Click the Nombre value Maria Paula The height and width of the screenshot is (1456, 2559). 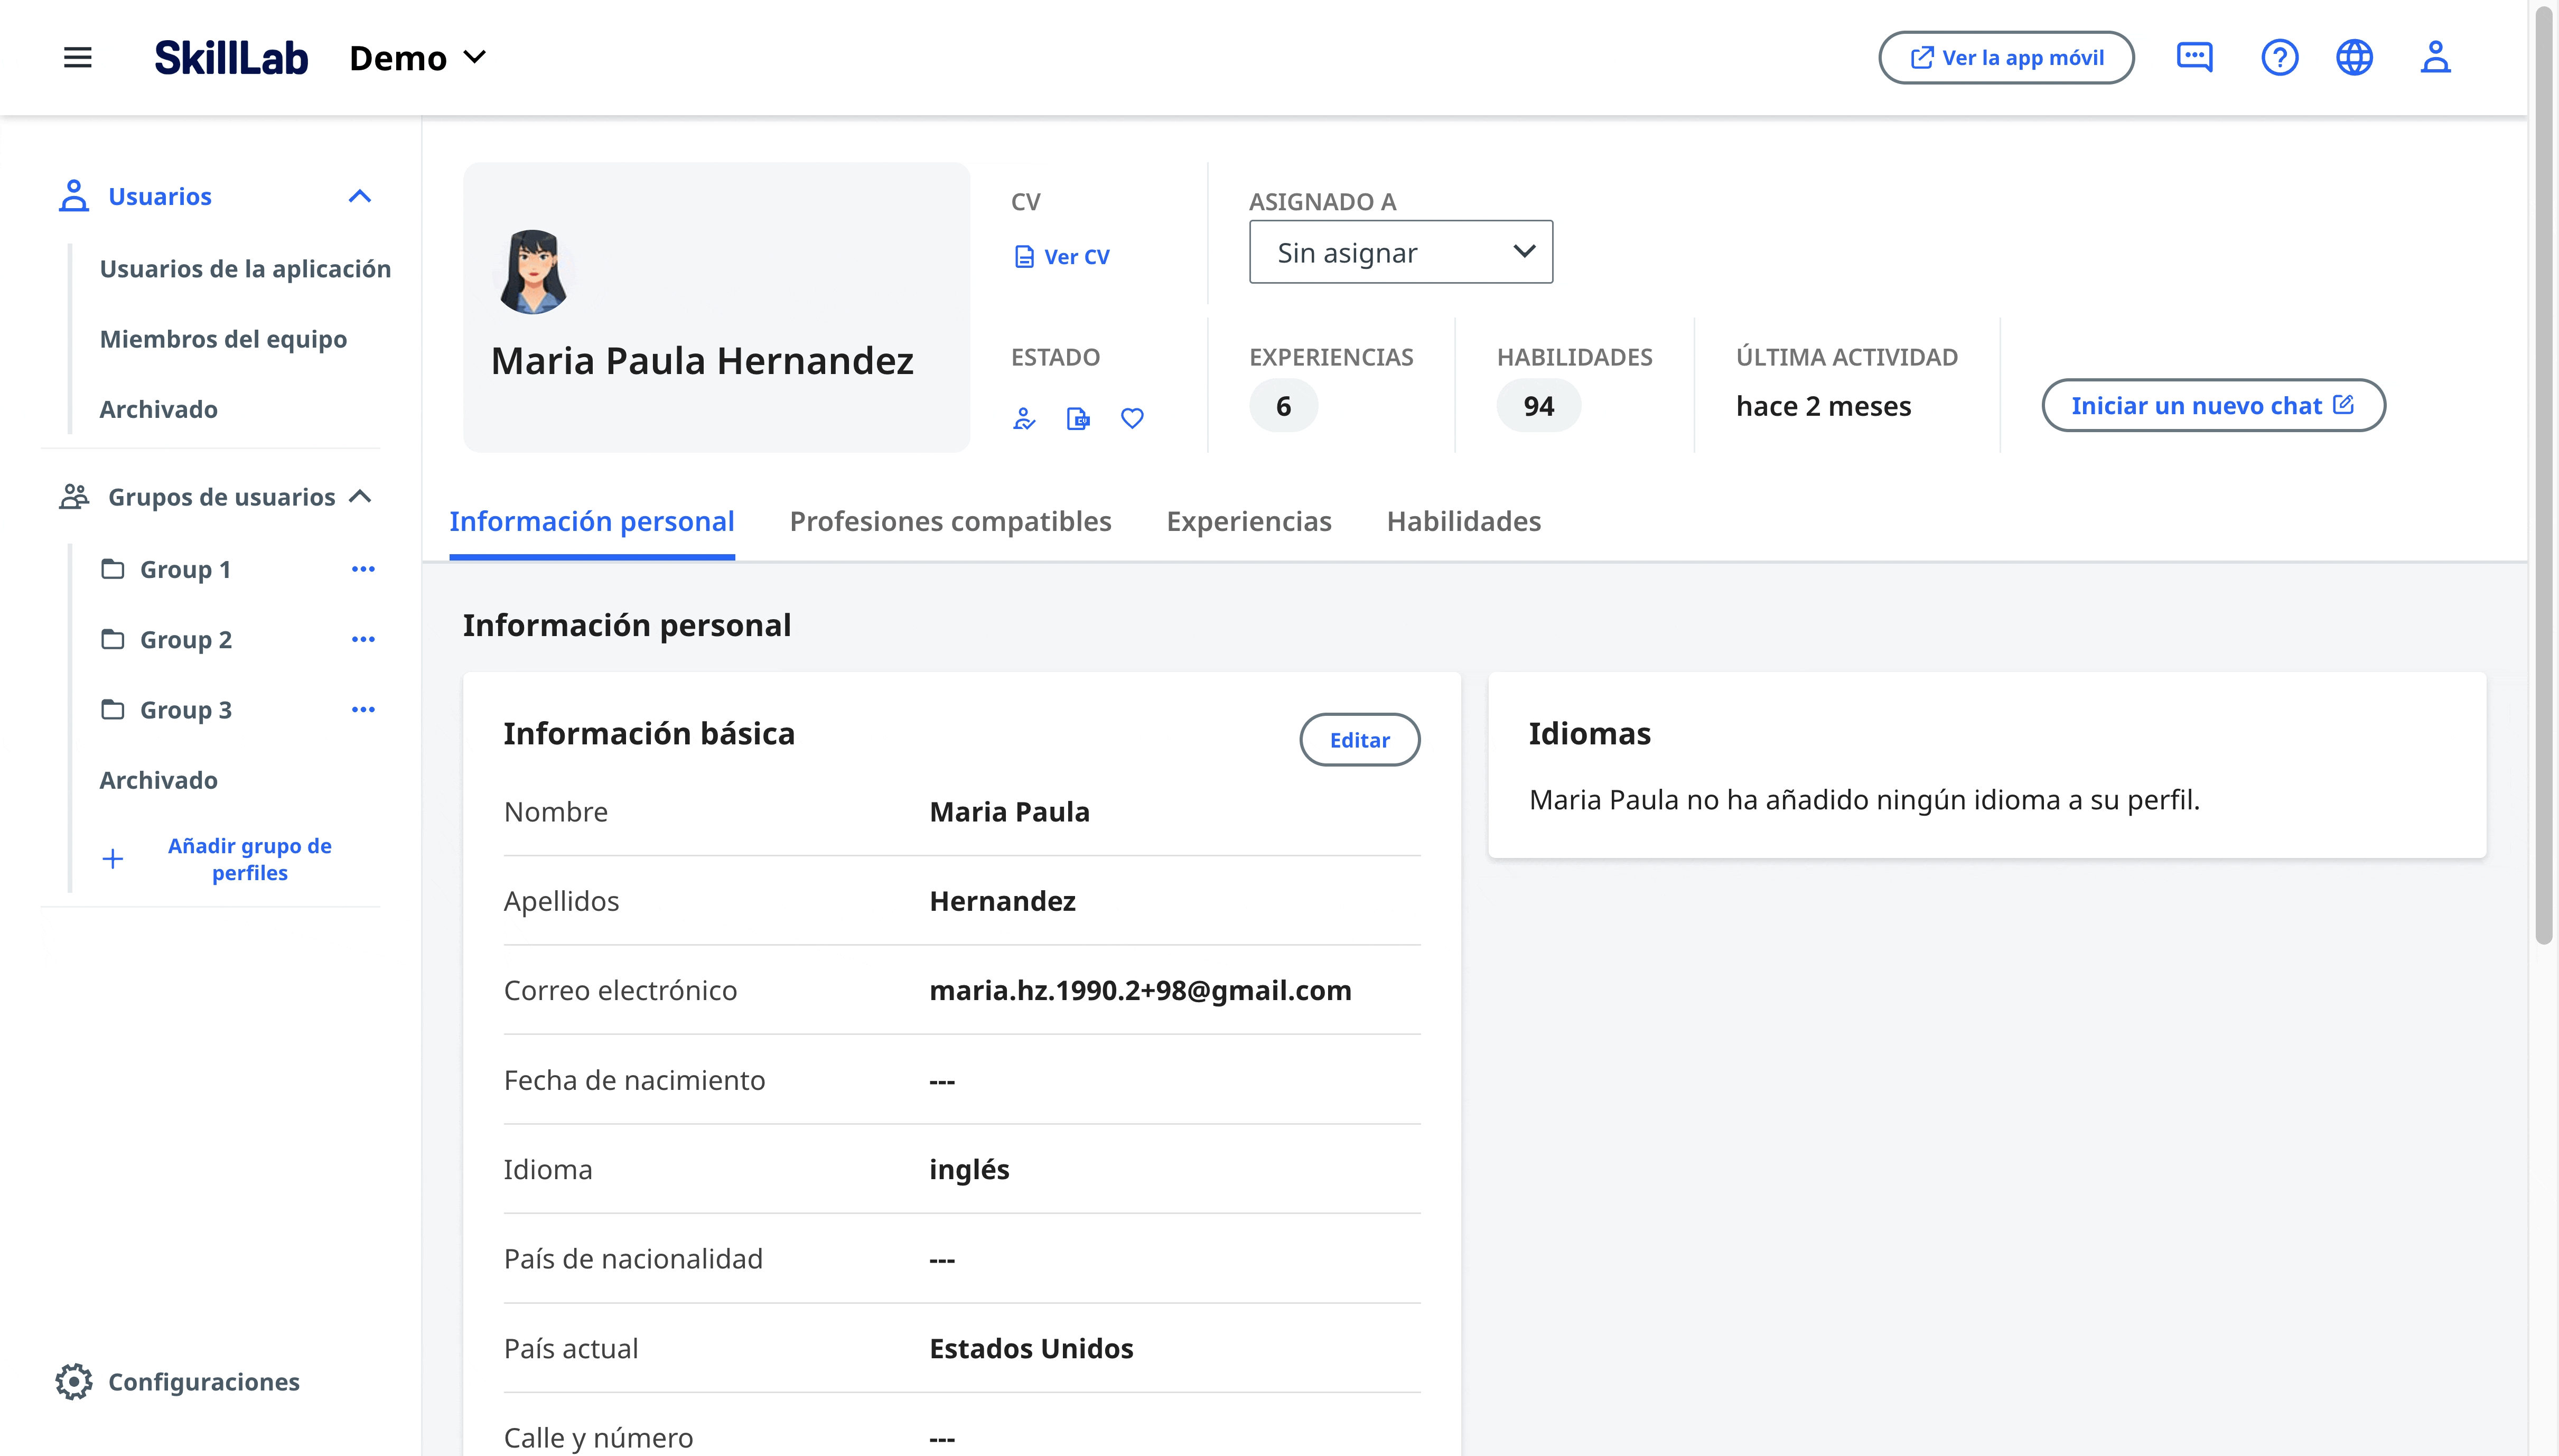(1009, 811)
